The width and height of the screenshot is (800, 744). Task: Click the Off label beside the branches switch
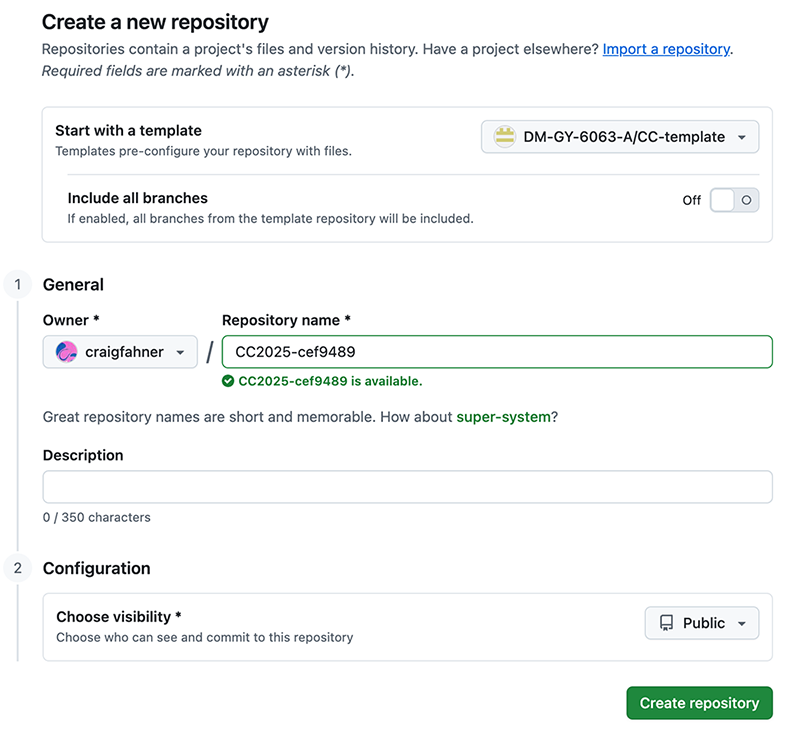691,200
